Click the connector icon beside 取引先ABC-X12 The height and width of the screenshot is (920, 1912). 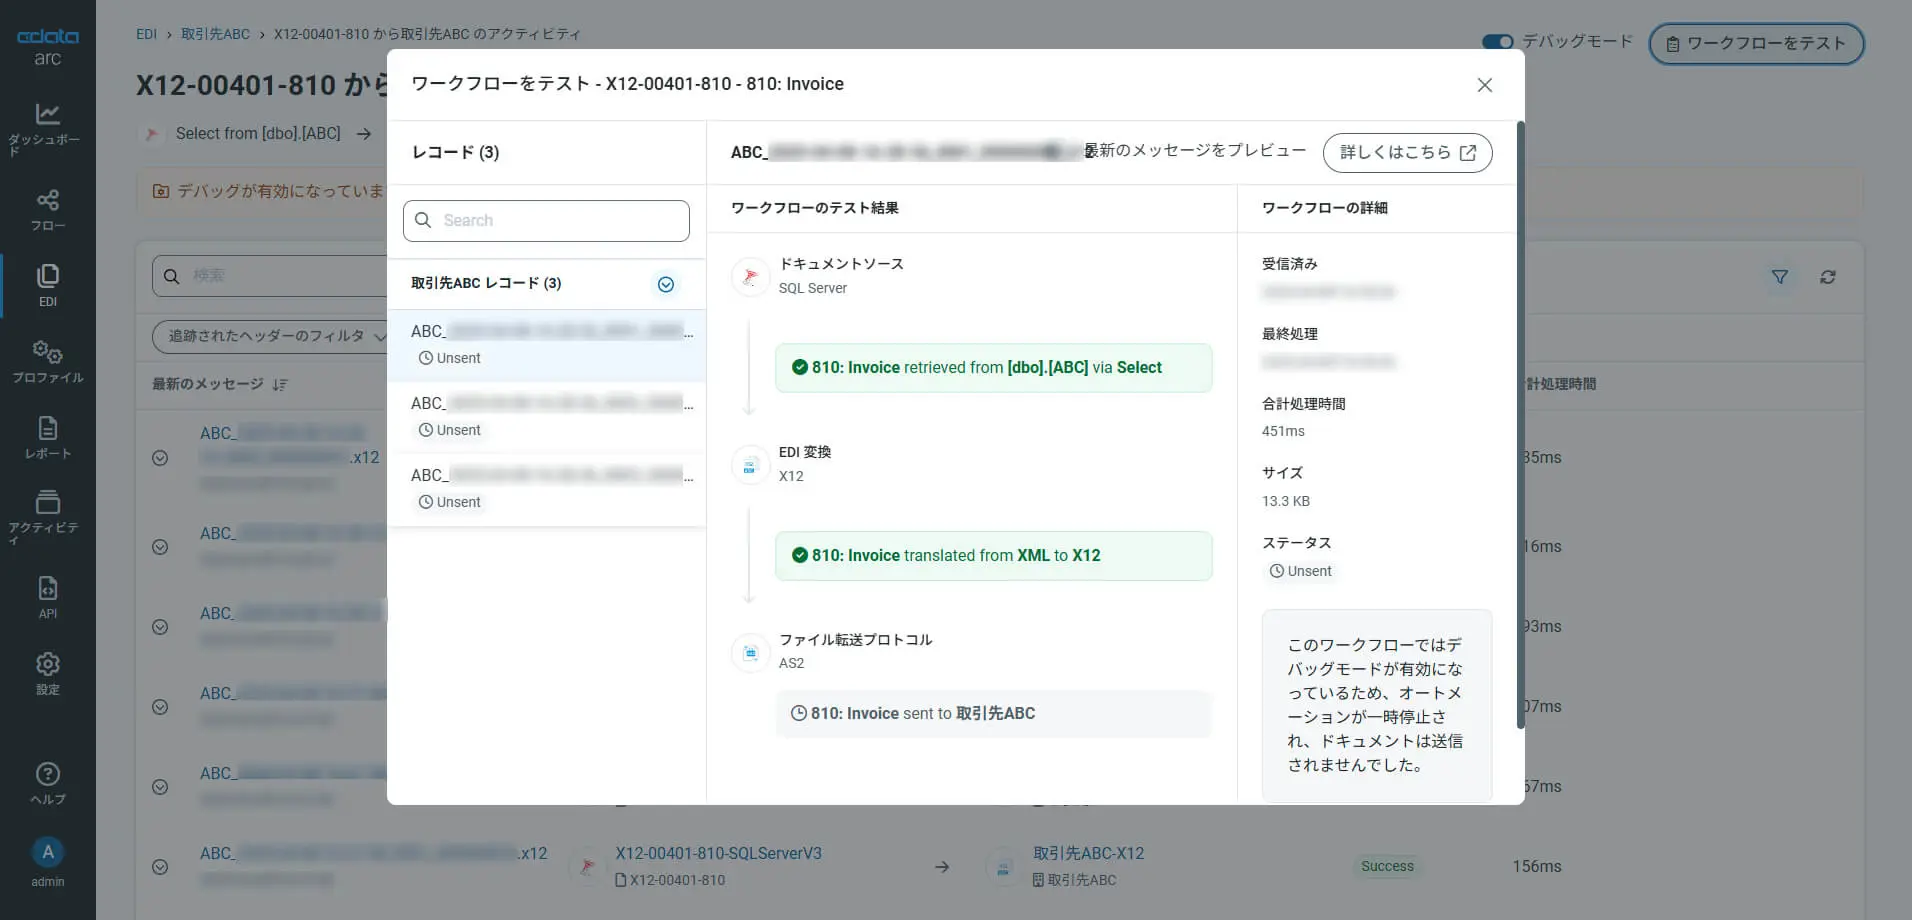point(1003,866)
